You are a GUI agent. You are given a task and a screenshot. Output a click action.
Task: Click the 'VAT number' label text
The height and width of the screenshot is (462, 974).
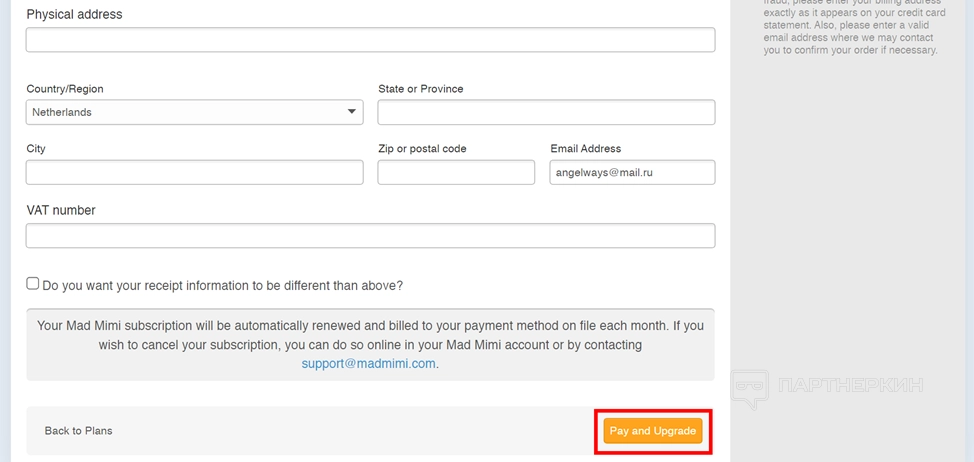[x=61, y=210]
